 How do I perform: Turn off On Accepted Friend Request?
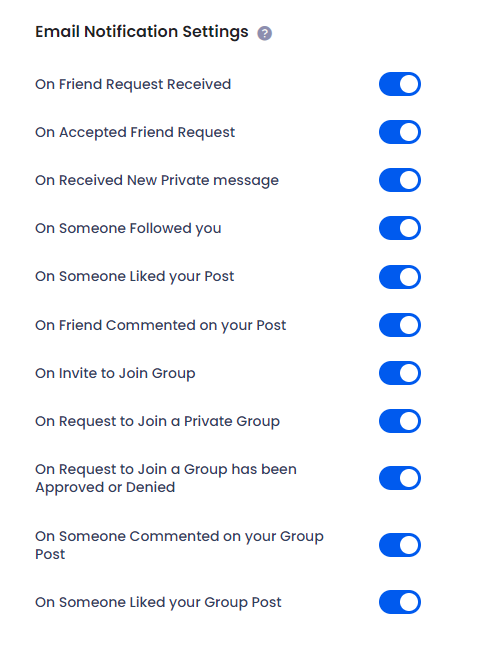coord(400,132)
